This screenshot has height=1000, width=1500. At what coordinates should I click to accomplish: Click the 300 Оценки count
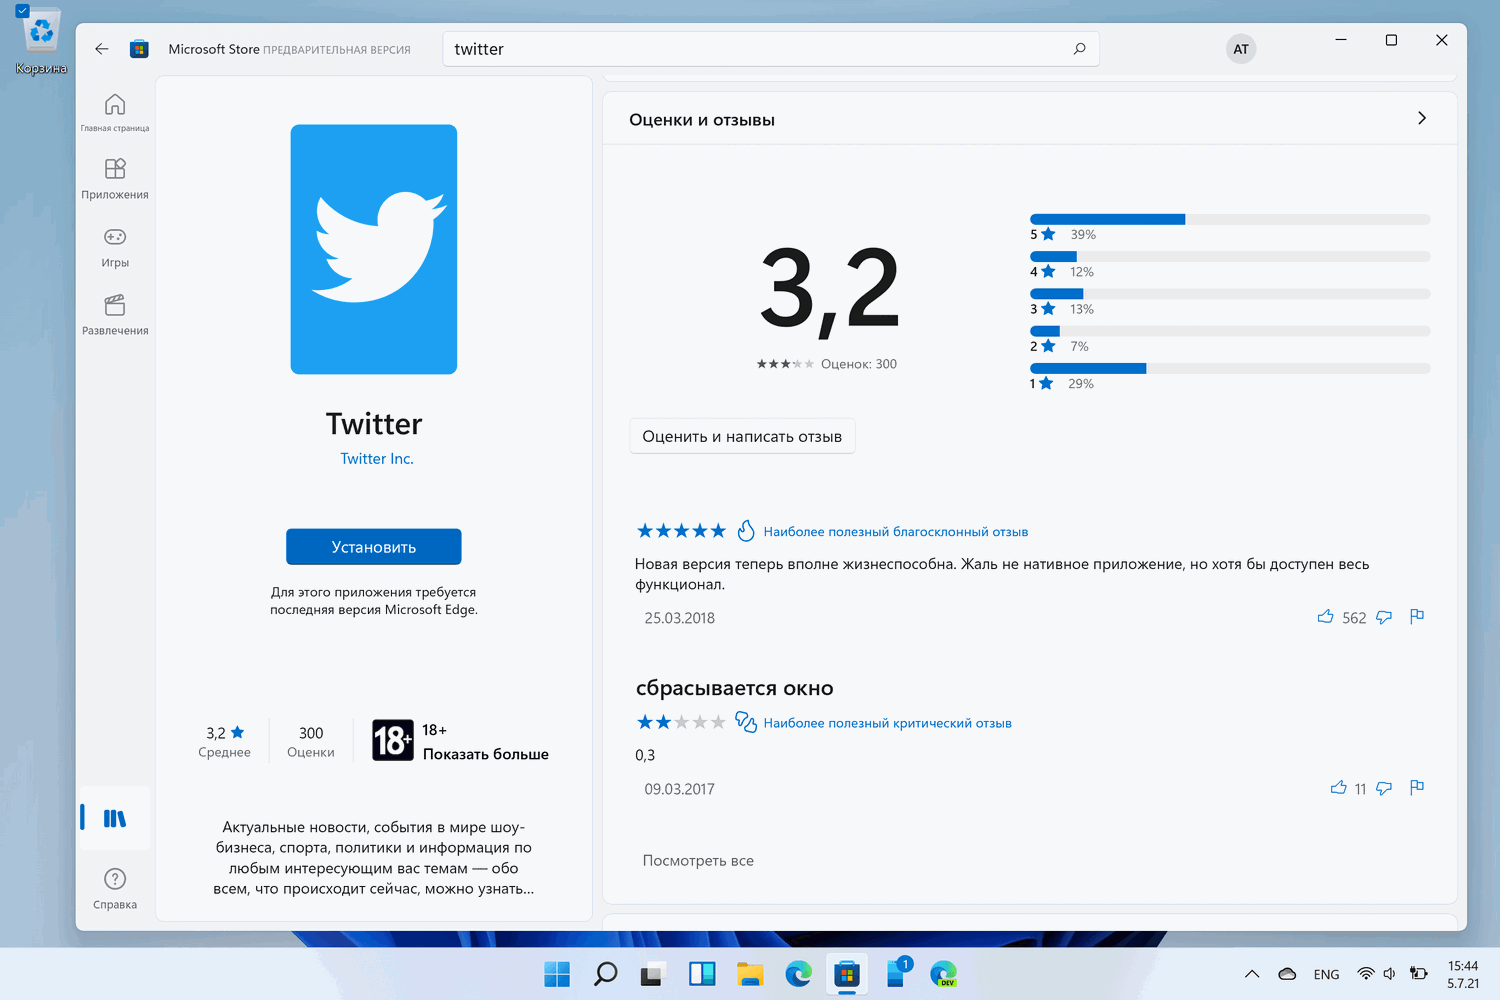311,742
